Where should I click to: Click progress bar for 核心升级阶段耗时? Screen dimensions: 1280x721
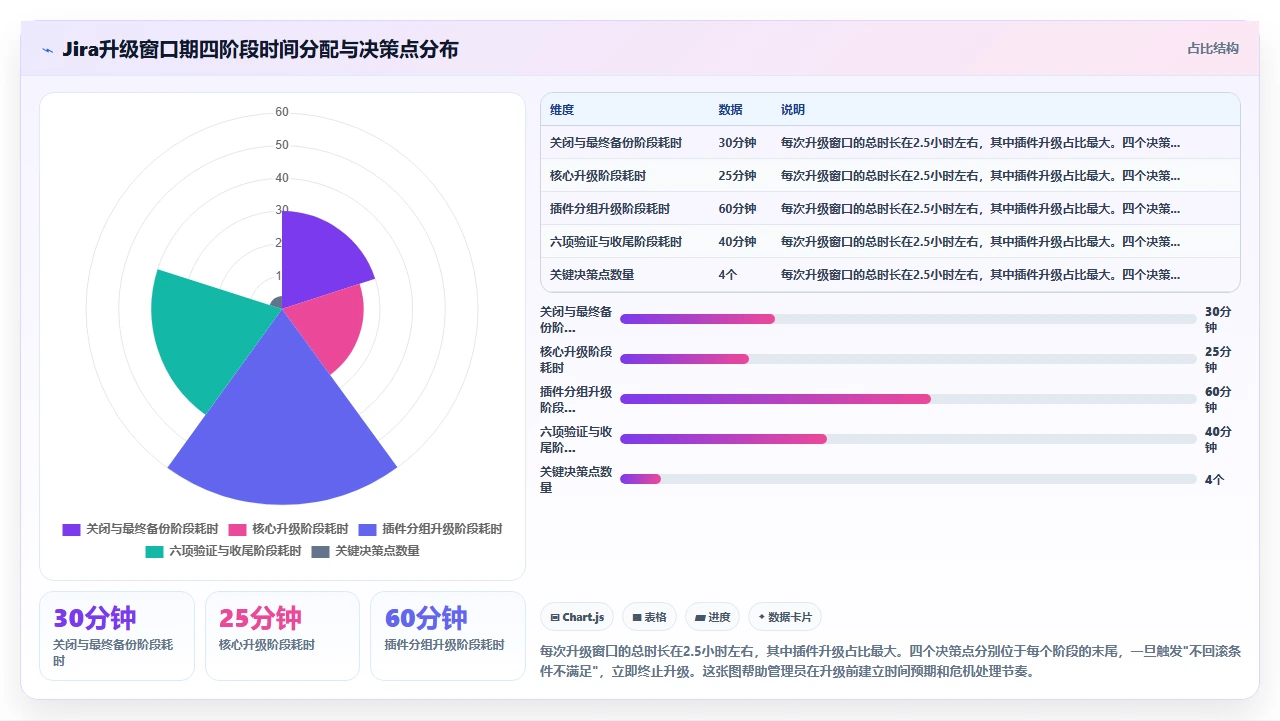tap(908, 359)
